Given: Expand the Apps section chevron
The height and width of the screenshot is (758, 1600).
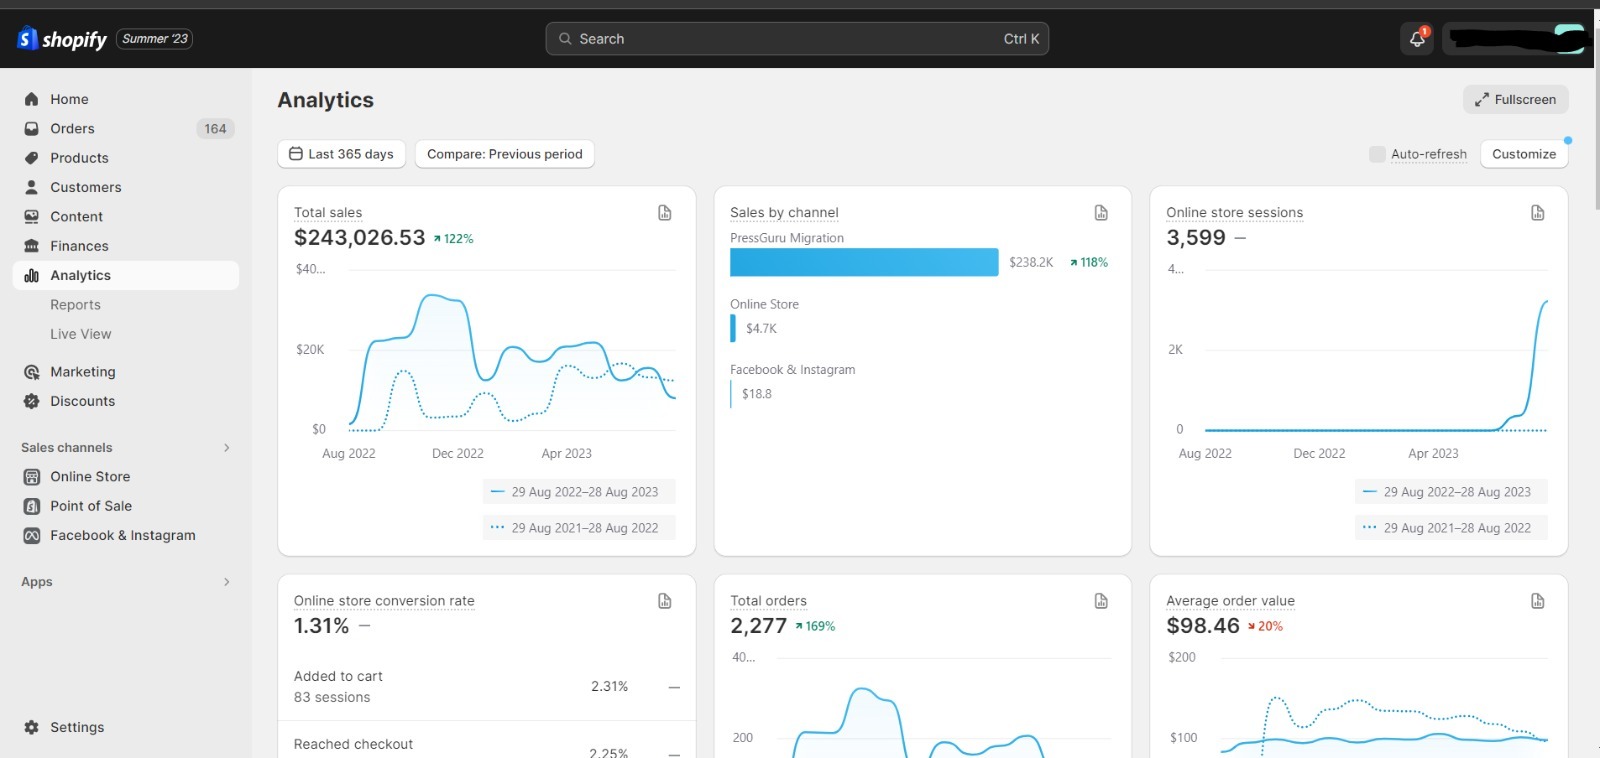Looking at the screenshot, I should coord(227,582).
